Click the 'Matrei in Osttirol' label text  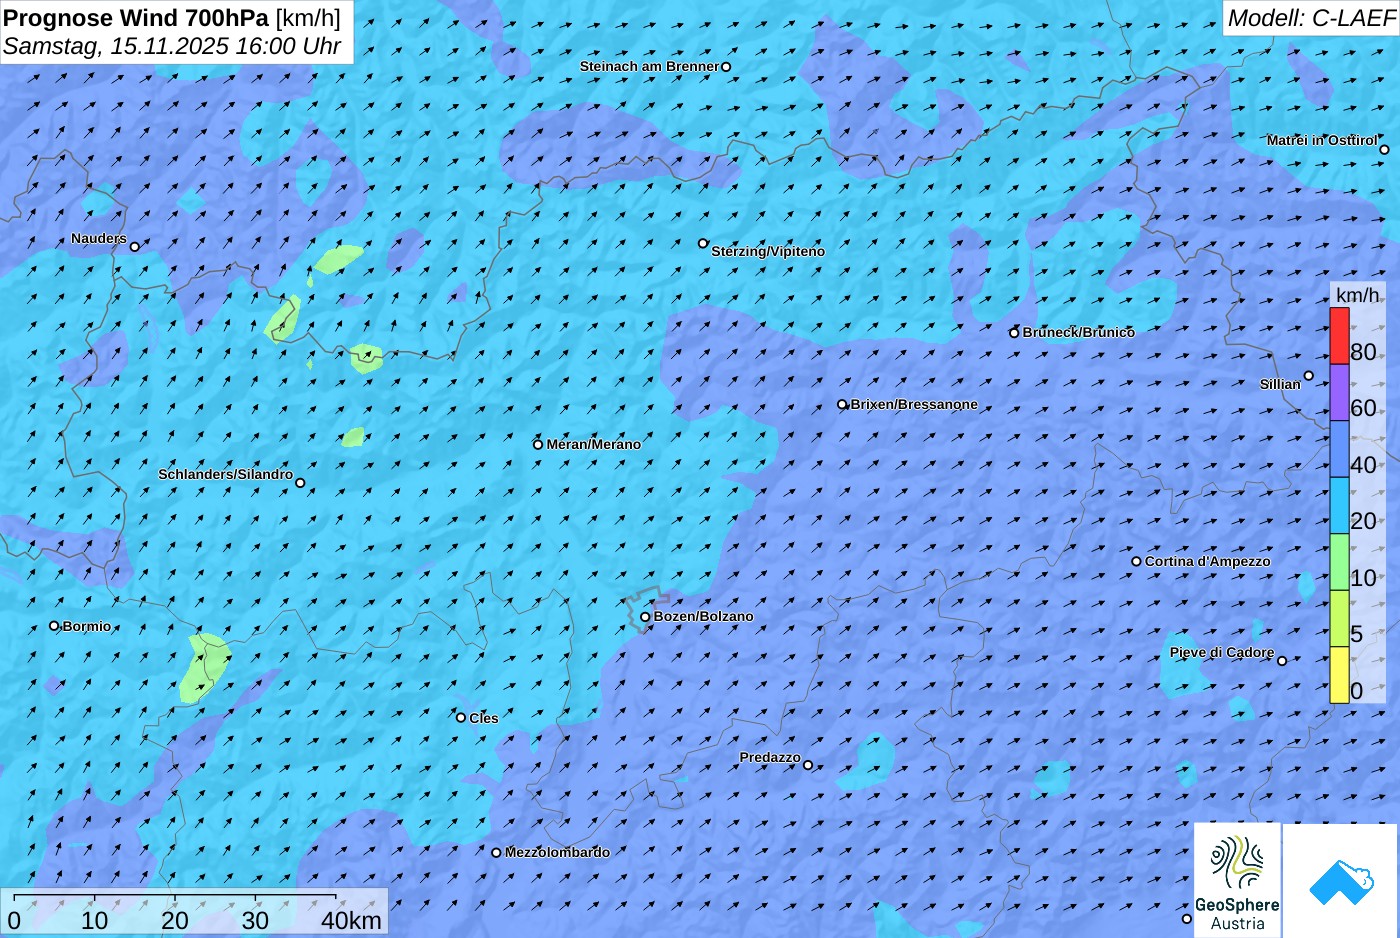1322,140
